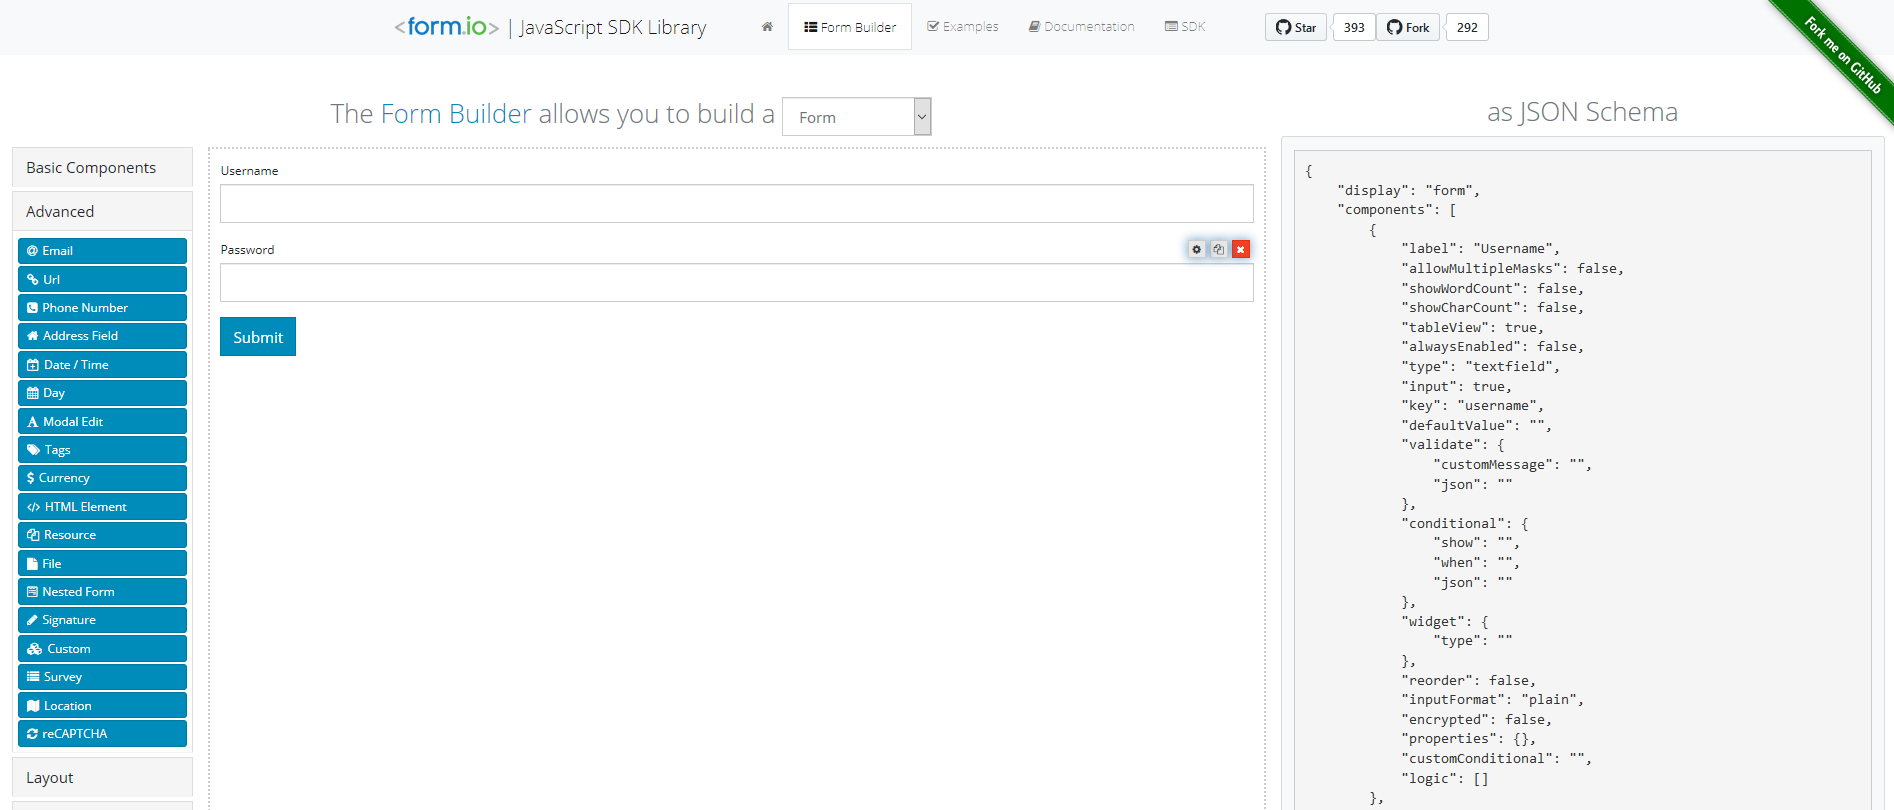Select the Currency component
Screen dimensions: 1894x810
point(102,478)
